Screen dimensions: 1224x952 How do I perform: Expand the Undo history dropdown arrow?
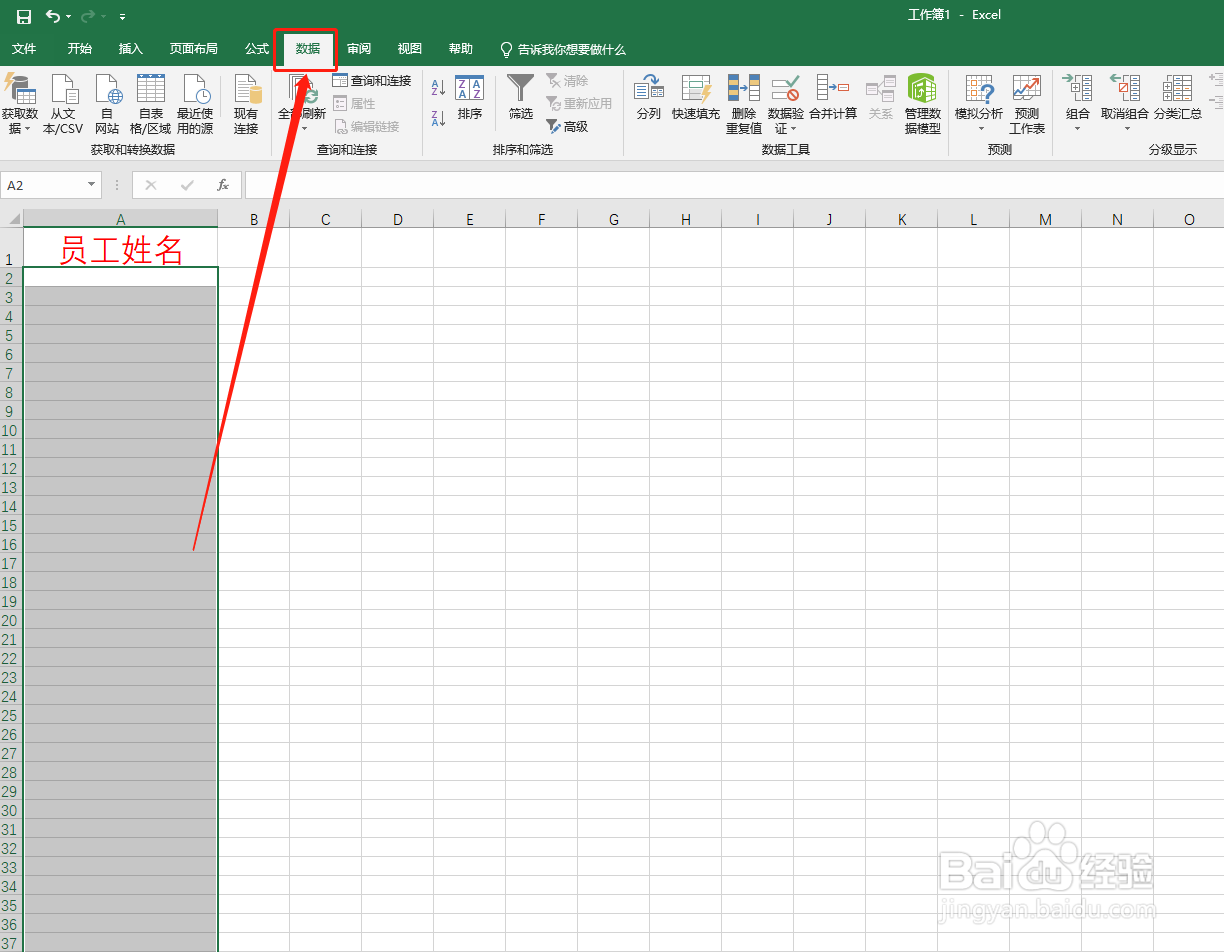click(69, 17)
